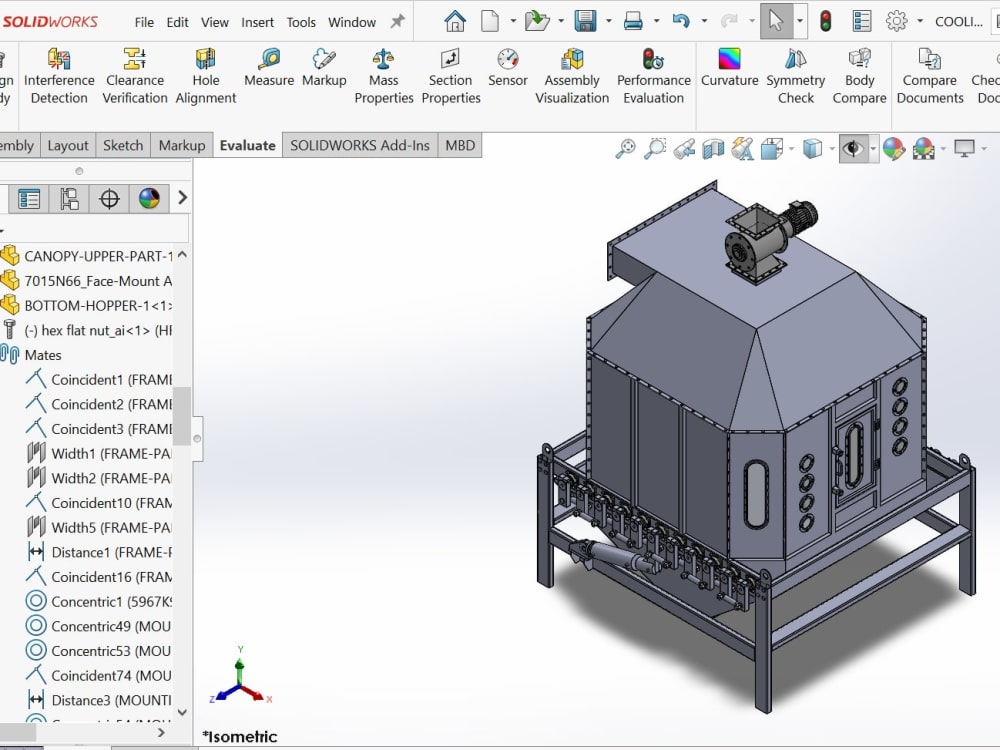Open dropdown next to New document

pyautogui.click(x=513, y=21)
